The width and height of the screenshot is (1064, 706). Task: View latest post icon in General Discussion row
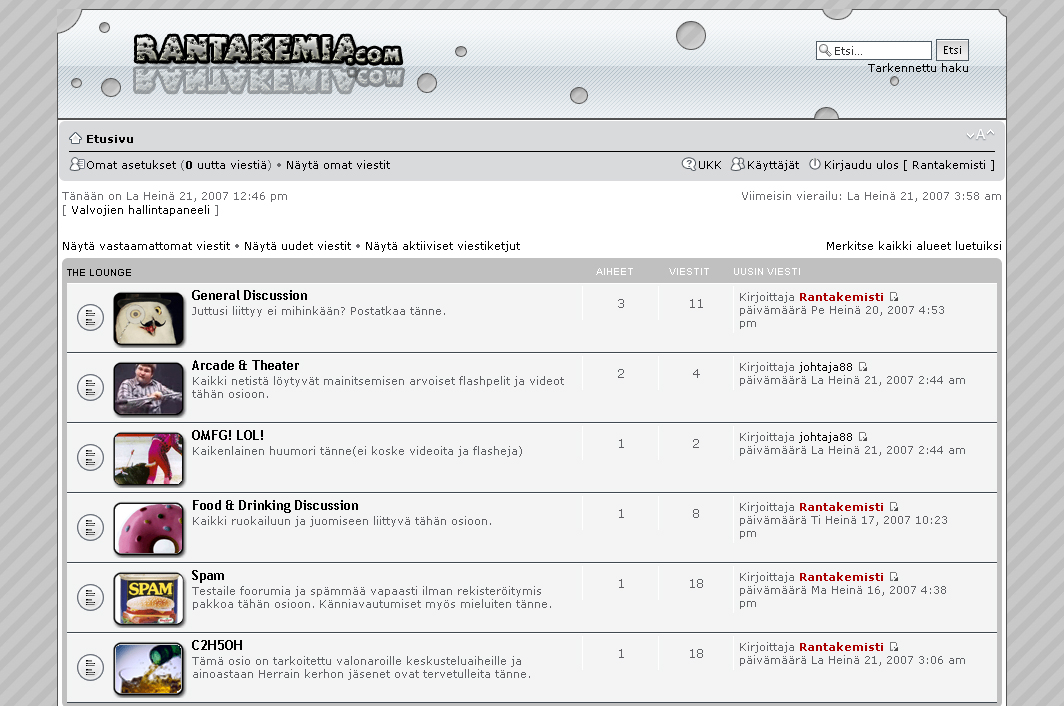click(894, 297)
